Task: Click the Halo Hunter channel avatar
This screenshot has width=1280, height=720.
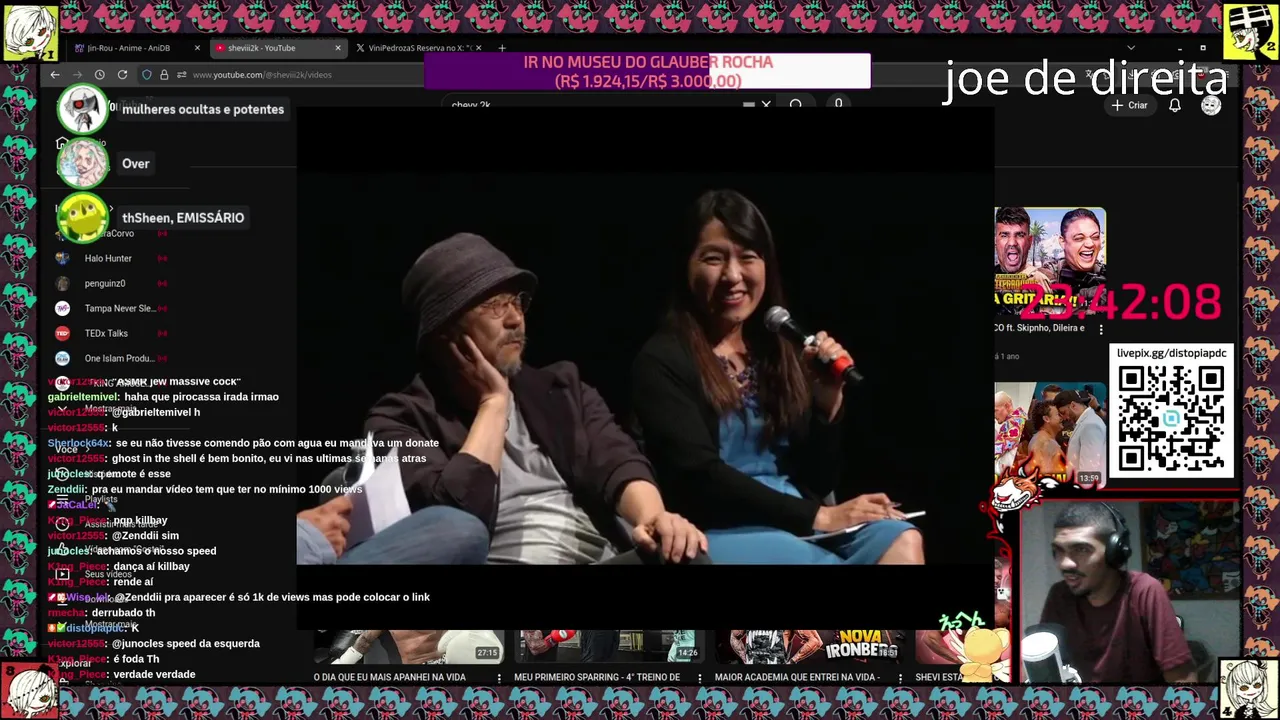Action: point(62,258)
